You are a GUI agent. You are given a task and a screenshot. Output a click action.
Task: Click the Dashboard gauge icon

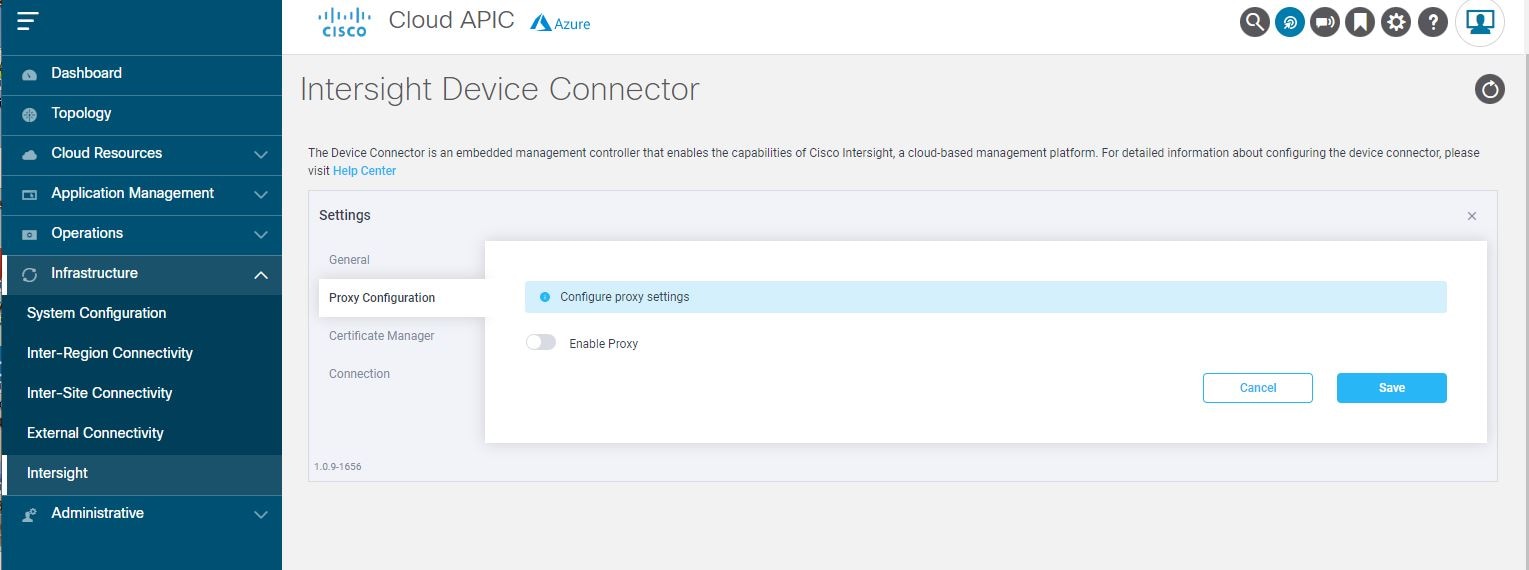29,75
